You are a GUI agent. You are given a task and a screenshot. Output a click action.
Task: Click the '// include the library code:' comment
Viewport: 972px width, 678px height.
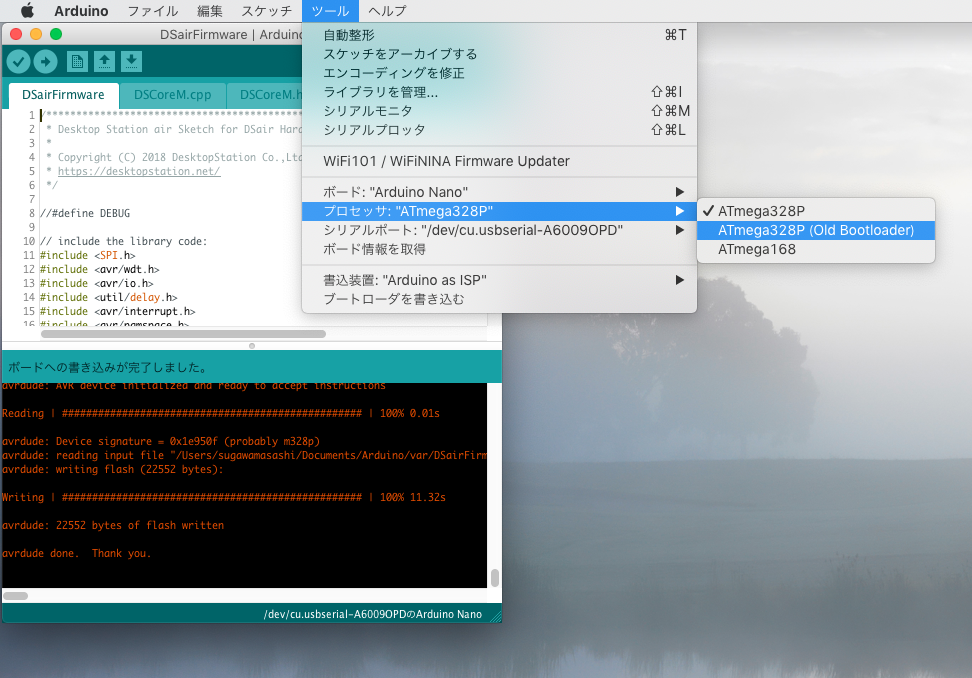123,241
